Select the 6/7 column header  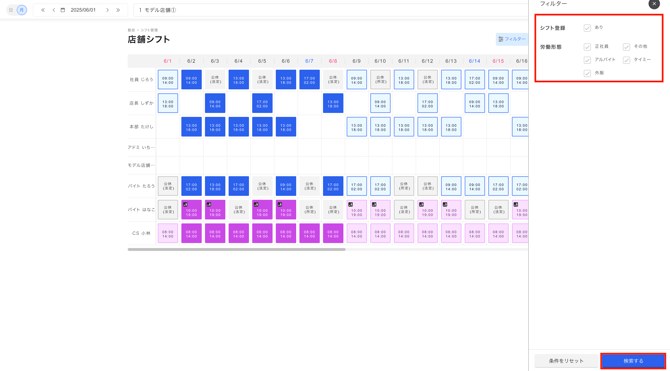309,61
